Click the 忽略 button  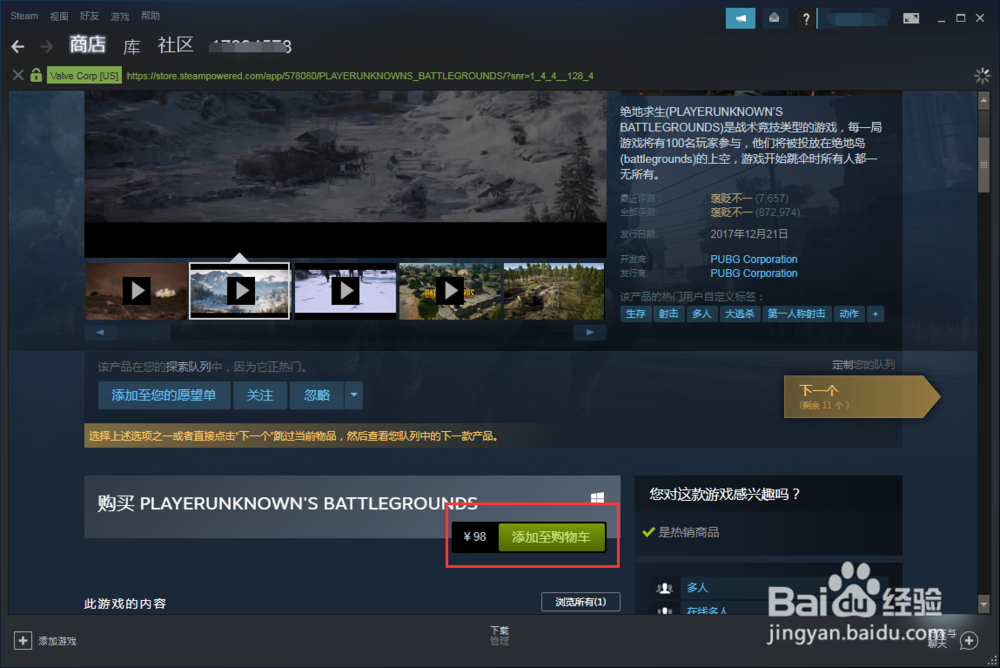[316, 395]
